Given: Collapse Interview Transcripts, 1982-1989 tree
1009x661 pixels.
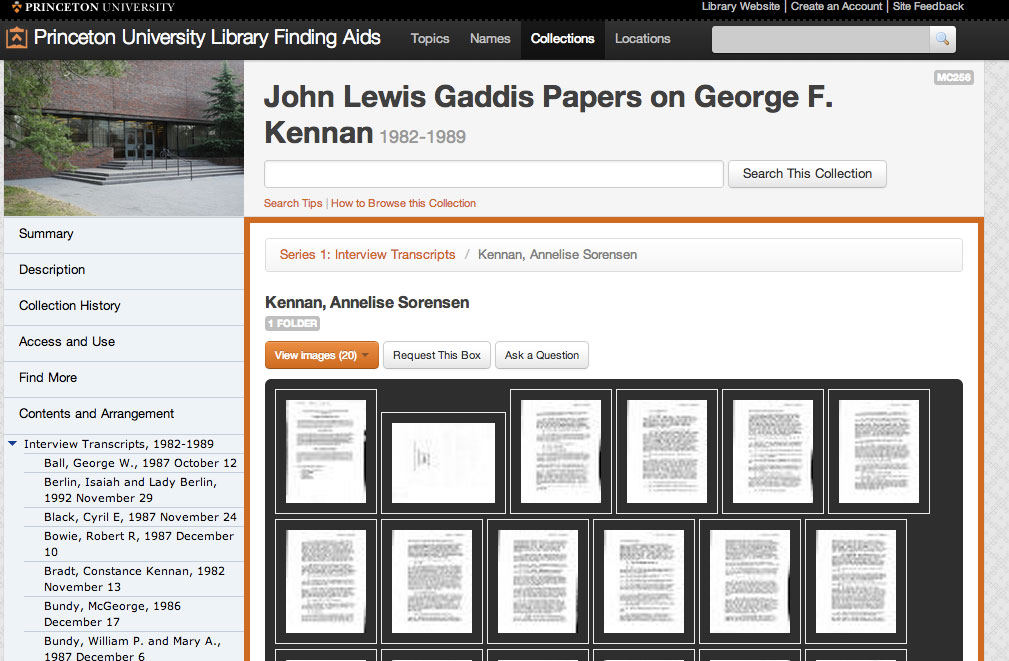Looking at the screenshot, I should (12, 443).
